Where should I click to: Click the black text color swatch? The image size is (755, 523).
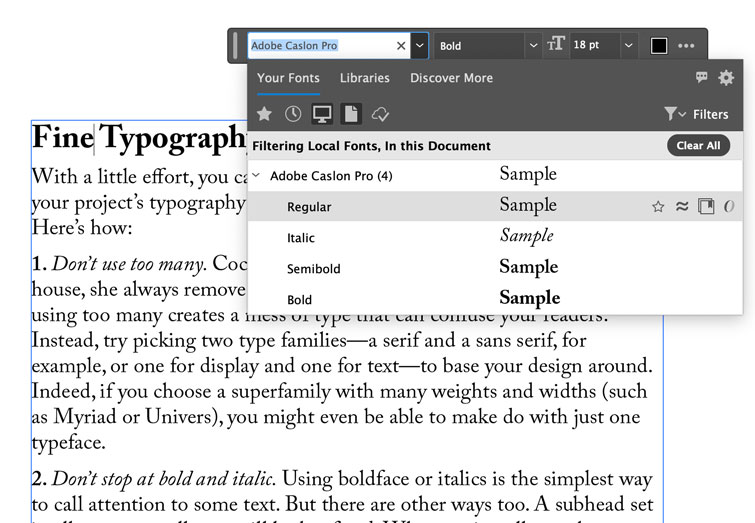[659, 45]
